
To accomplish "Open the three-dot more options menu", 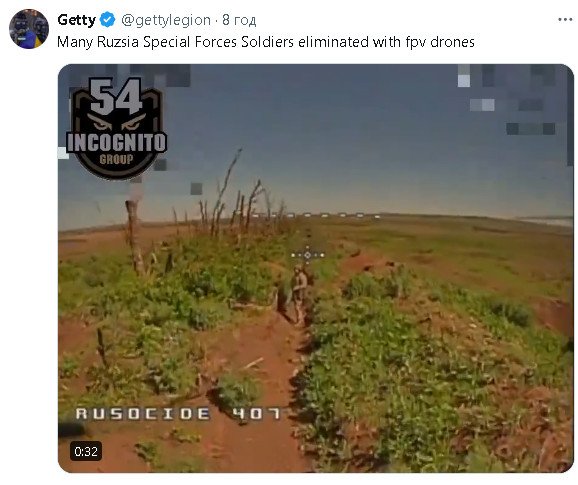I will [565, 20].
